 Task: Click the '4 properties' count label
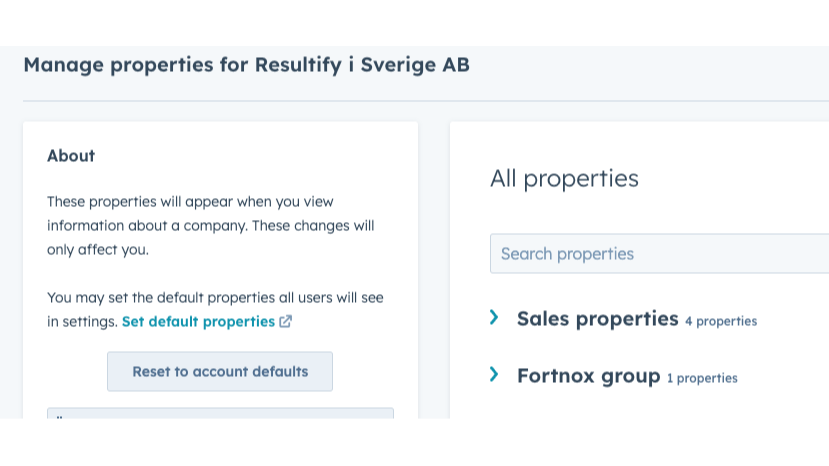point(721,321)
